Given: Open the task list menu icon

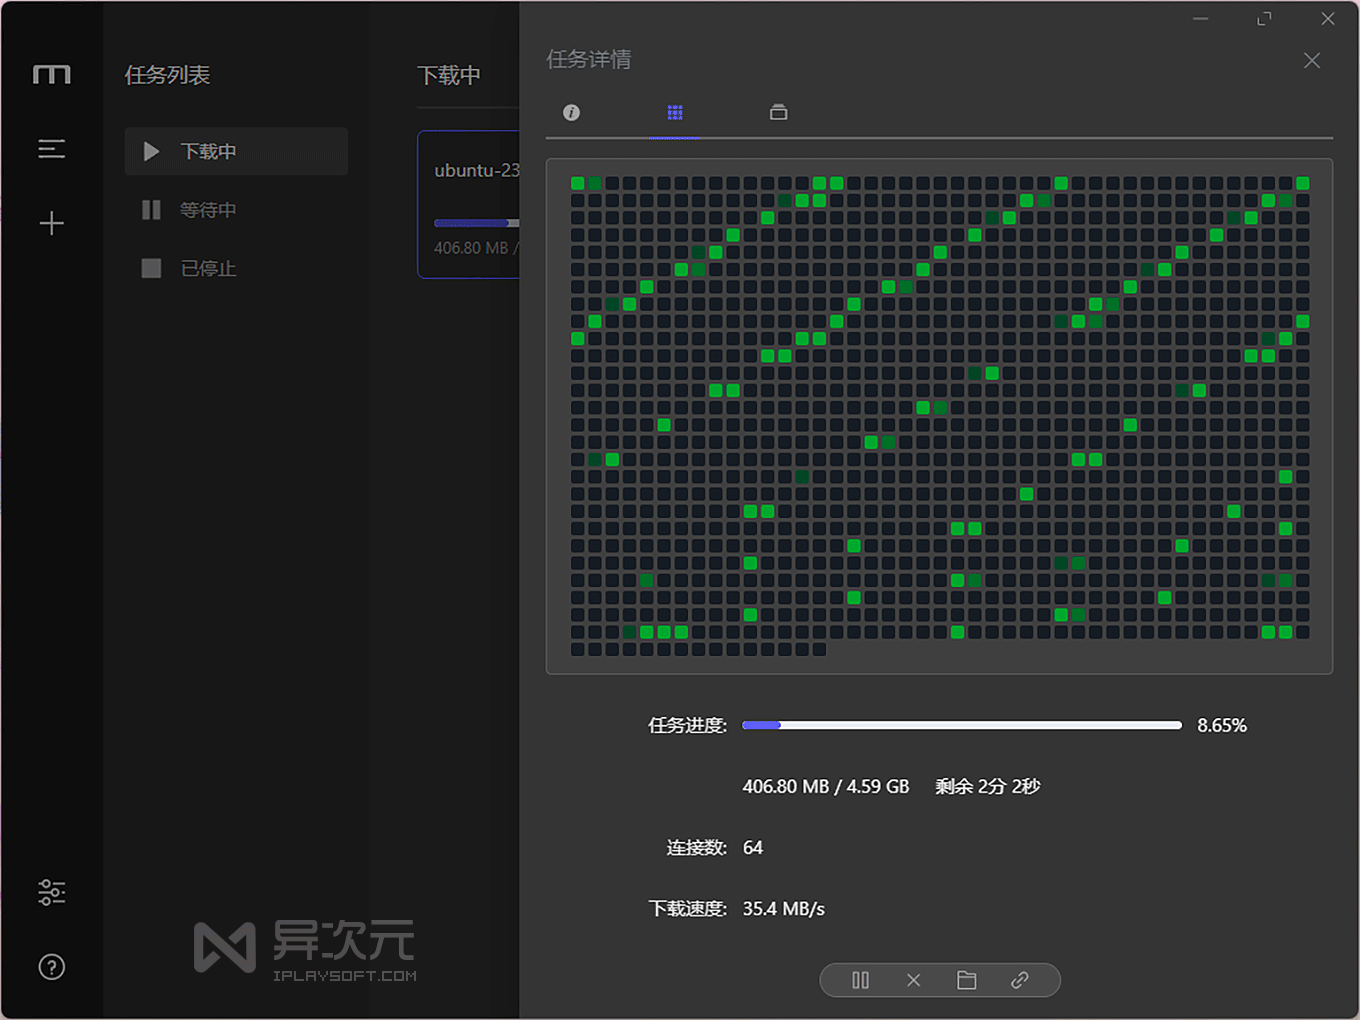Looking at the screenshot, I should click(x=51, y=149).
